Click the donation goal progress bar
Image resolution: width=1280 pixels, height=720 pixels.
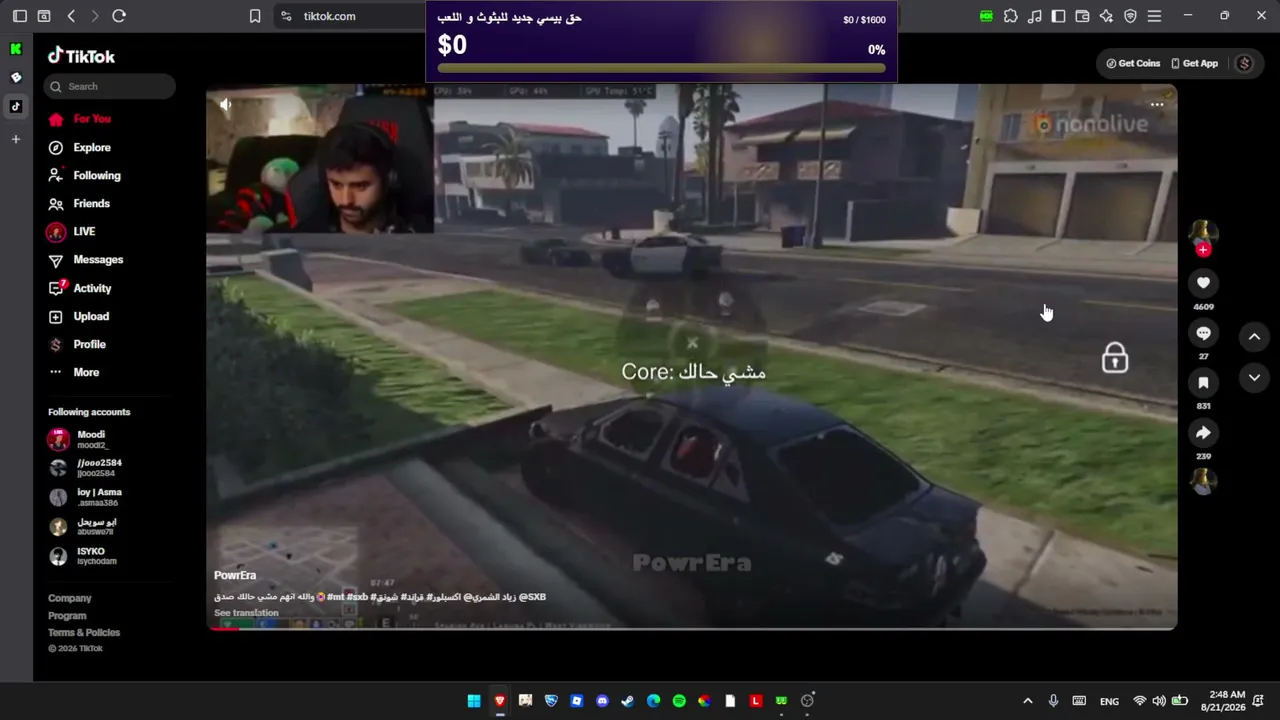661,68
